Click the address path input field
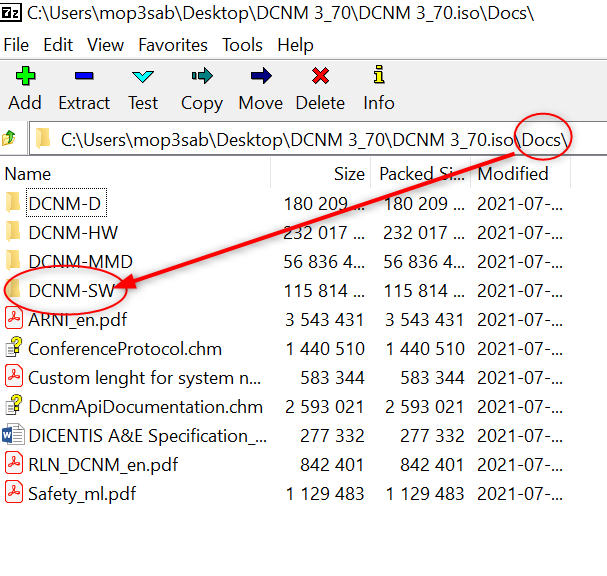 click(317, 139)
